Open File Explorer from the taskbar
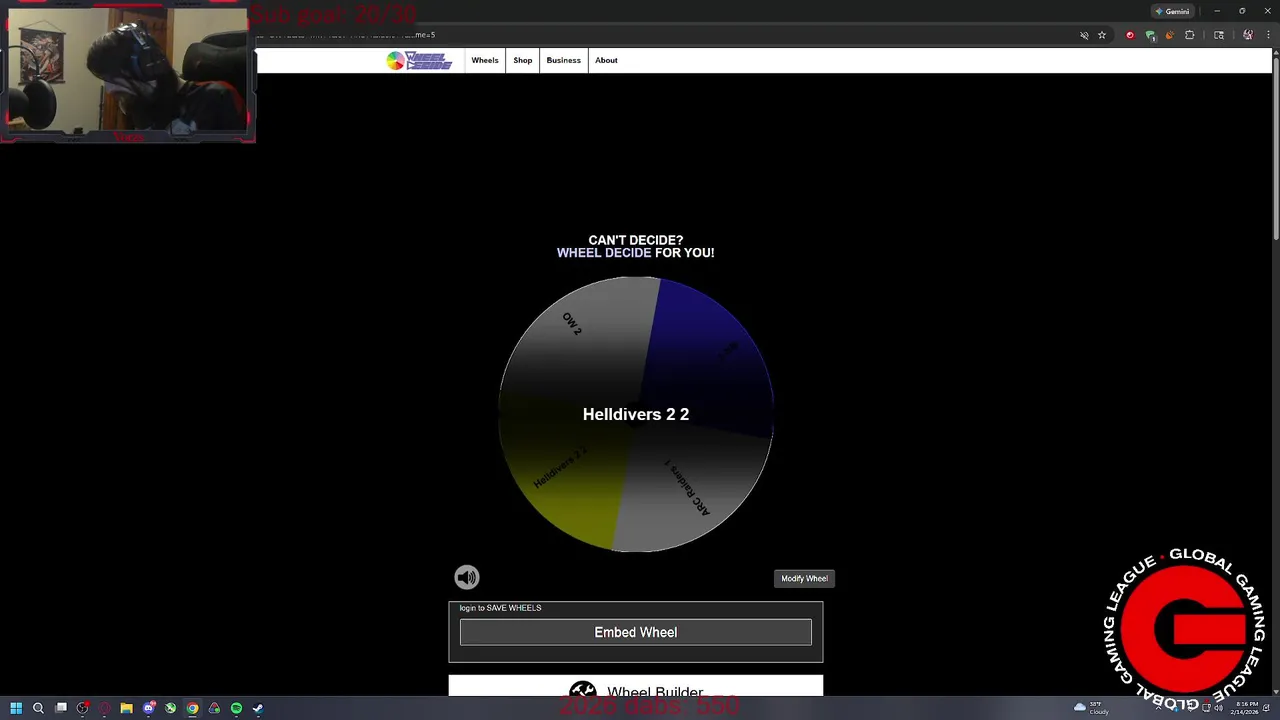The height and width of the screenshot is (720, 1280). pyautogui.click(x=126, y=708)
